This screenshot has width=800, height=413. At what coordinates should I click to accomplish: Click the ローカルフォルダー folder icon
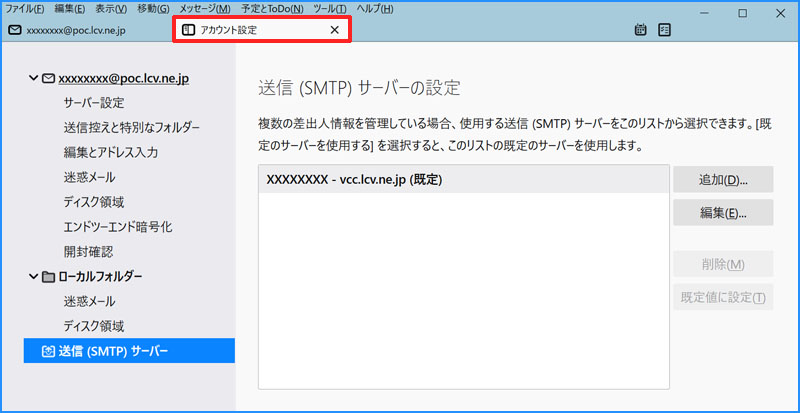[48, 276]
